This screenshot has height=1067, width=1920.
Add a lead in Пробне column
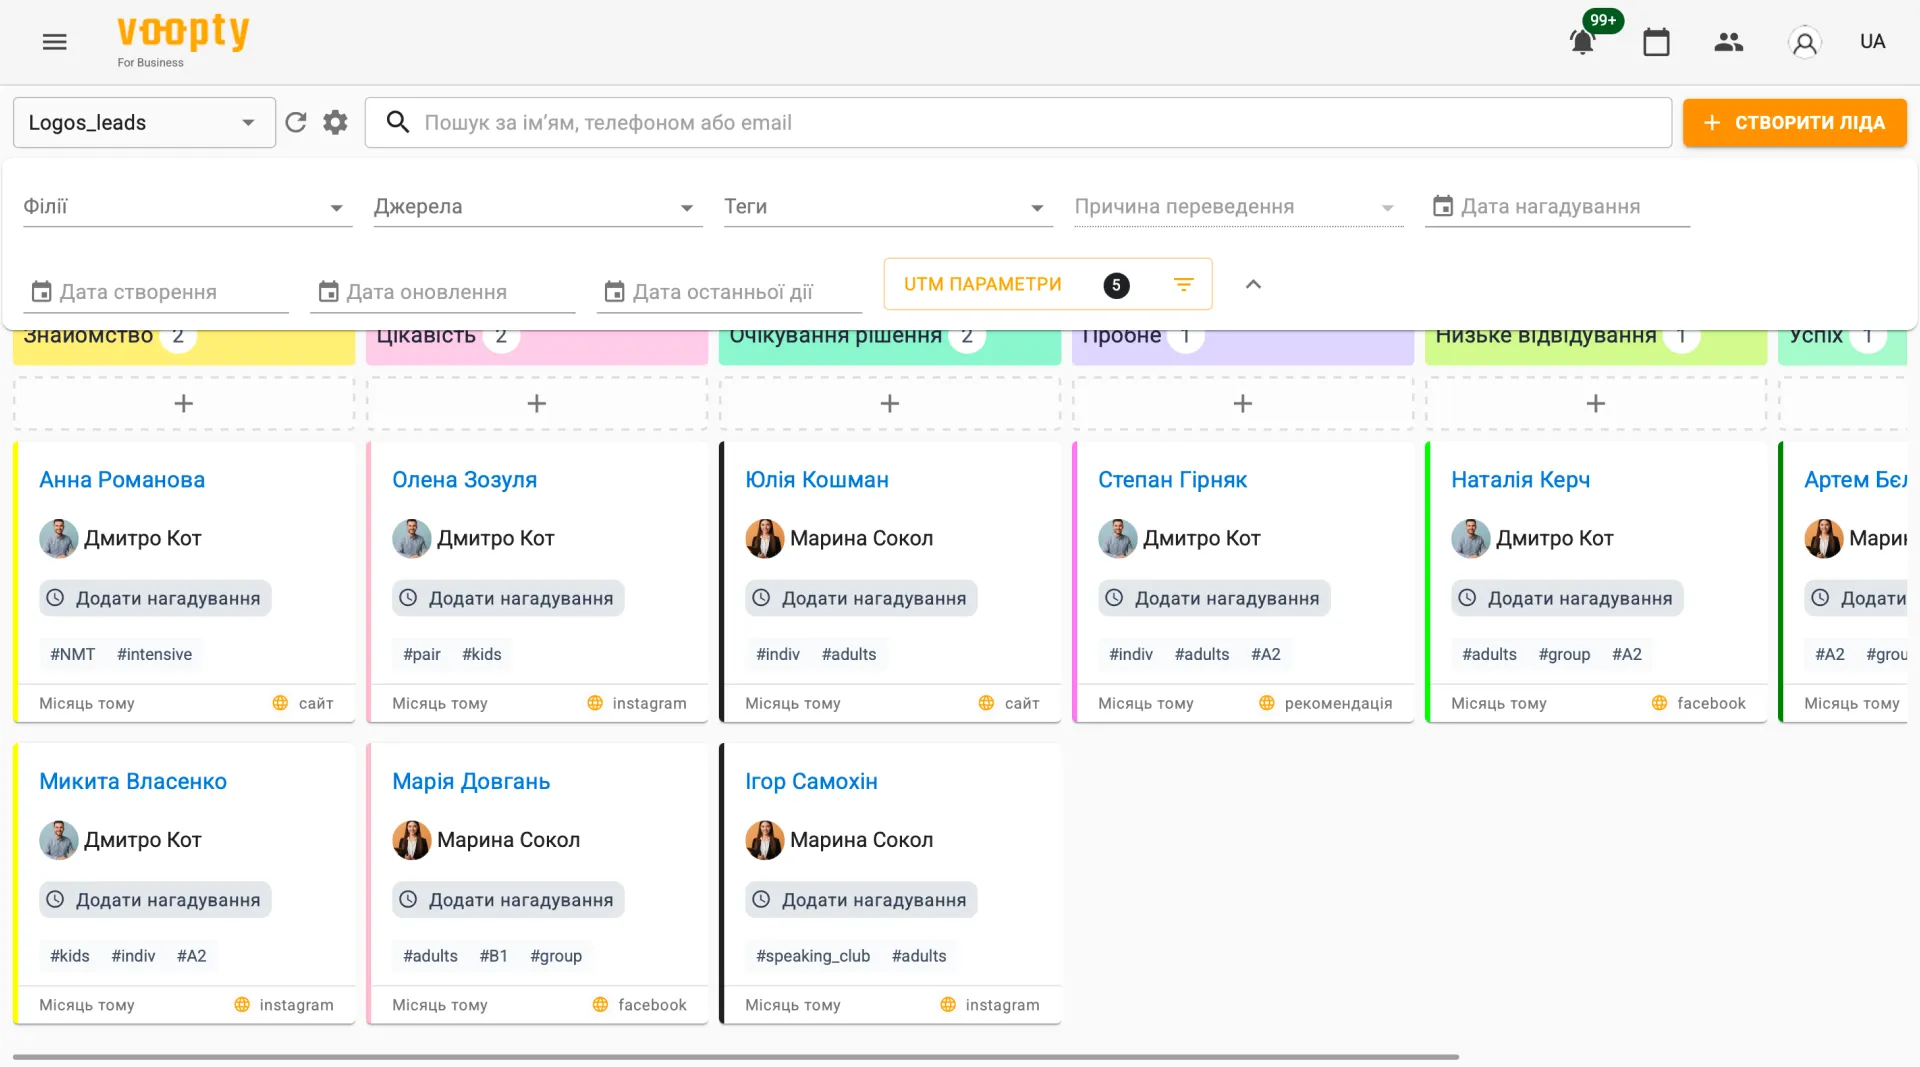click(x=1243, y=403)
